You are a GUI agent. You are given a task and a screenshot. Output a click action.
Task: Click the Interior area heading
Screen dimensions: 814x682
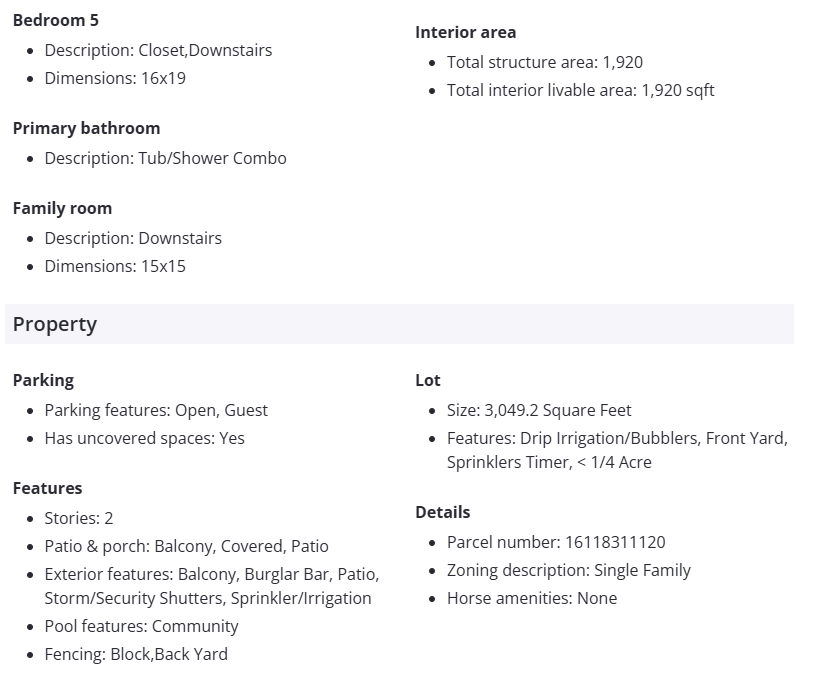click(465, 32)
